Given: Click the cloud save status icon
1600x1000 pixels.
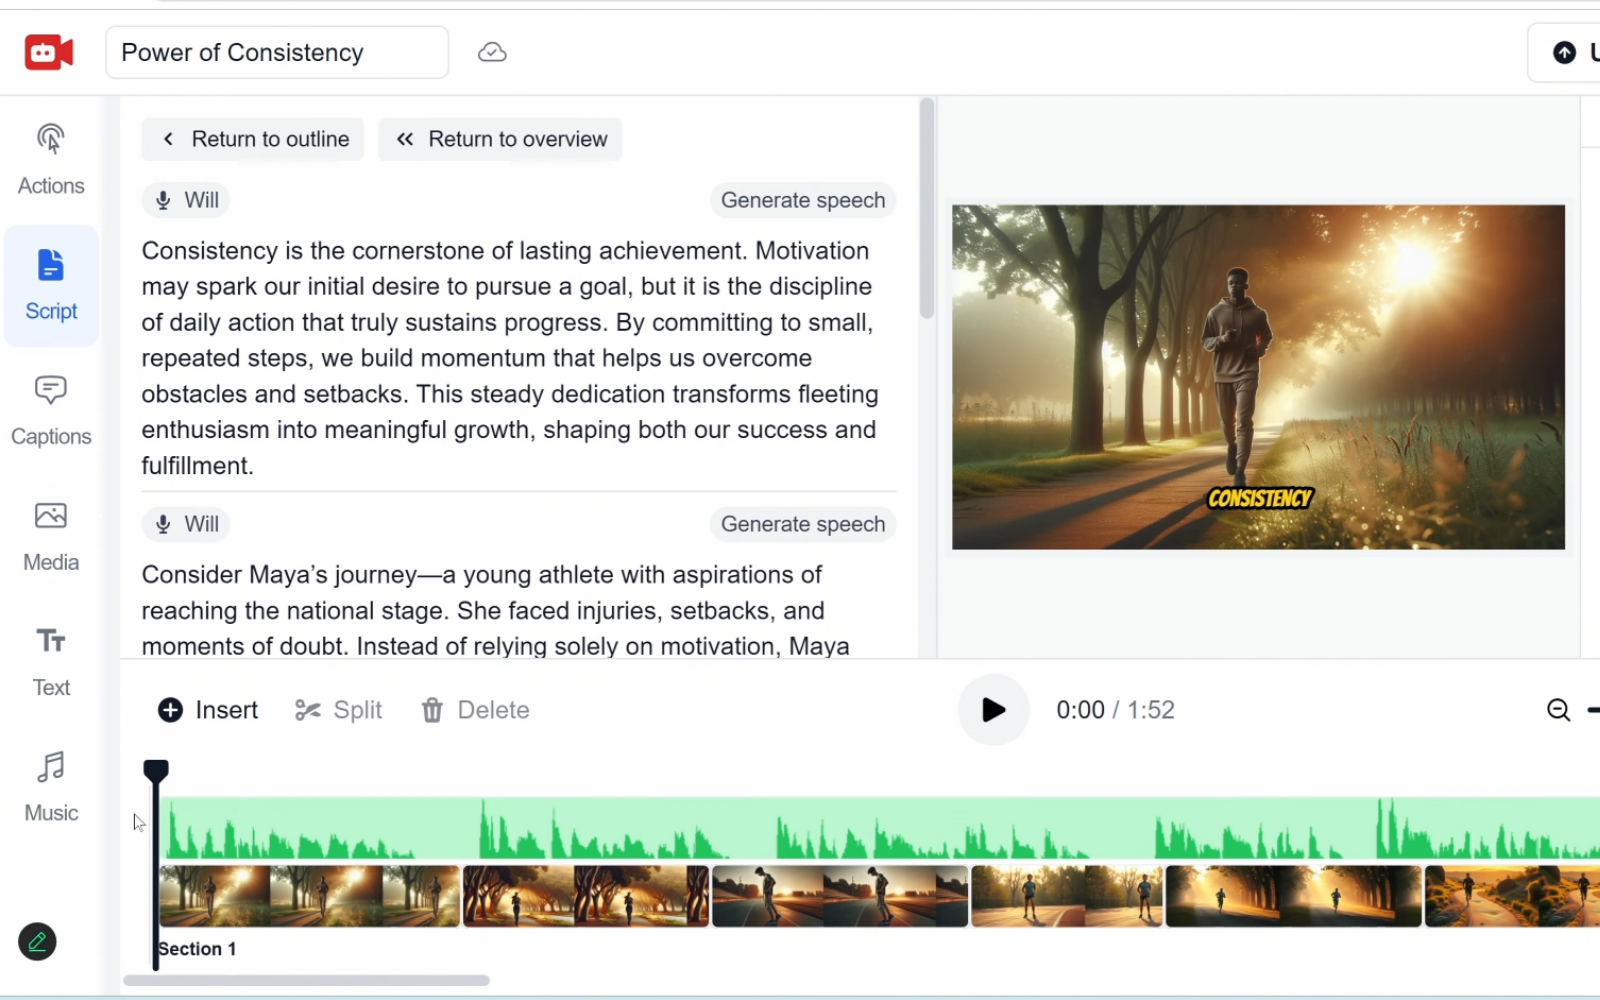Looking at the screenshot, I should click(x=492, y=52).
